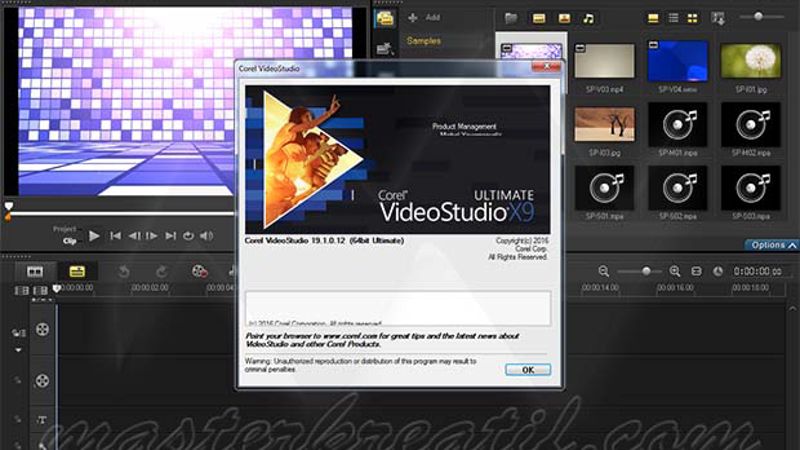This screenshot has height=450, width=800.
Task: Click the overlay track icon
Action: tap(42, 381)
